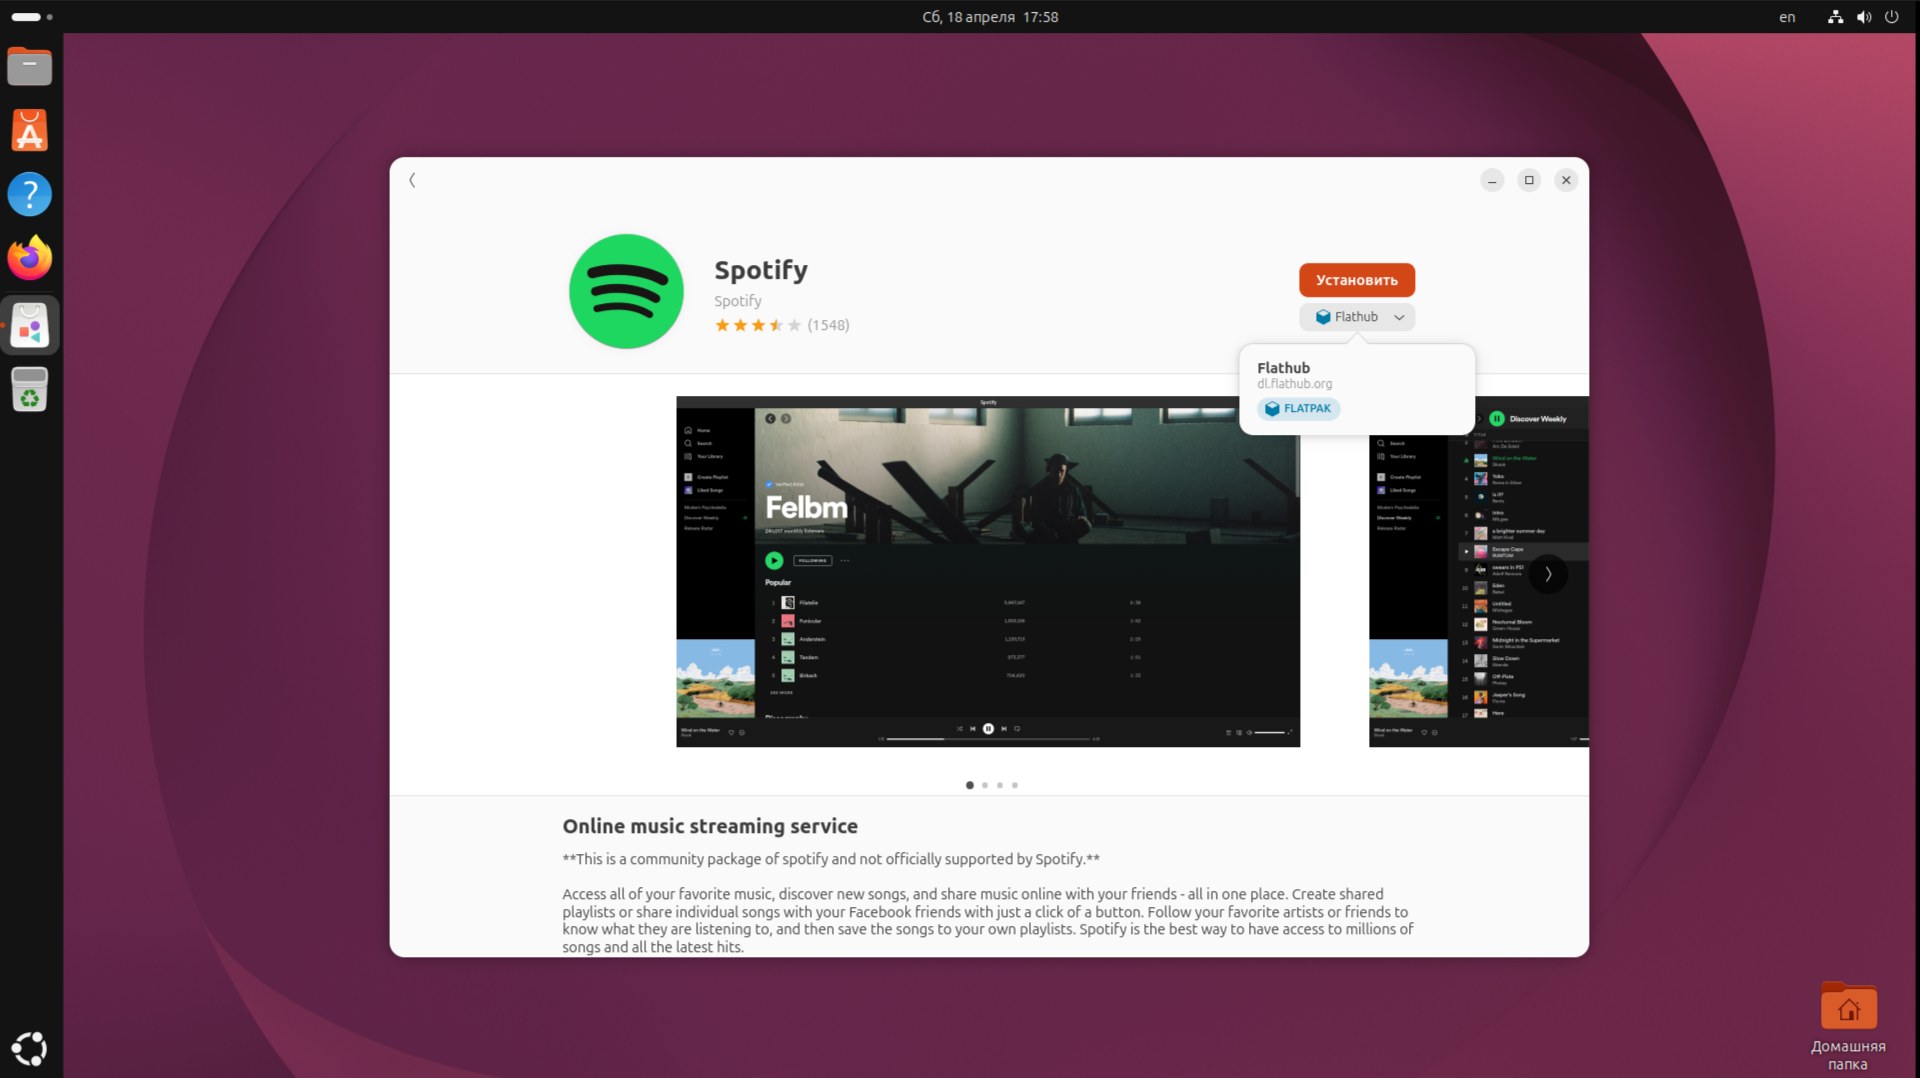Open the Files app from the dock
1920x1078 pixels.
point(29,66)
